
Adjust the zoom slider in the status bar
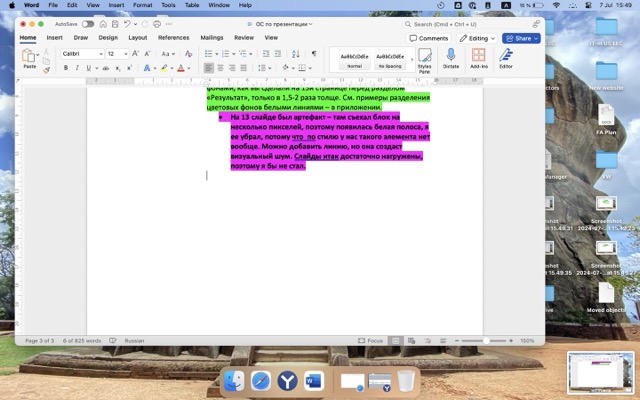pyautogui.click(x=487, y=340)
